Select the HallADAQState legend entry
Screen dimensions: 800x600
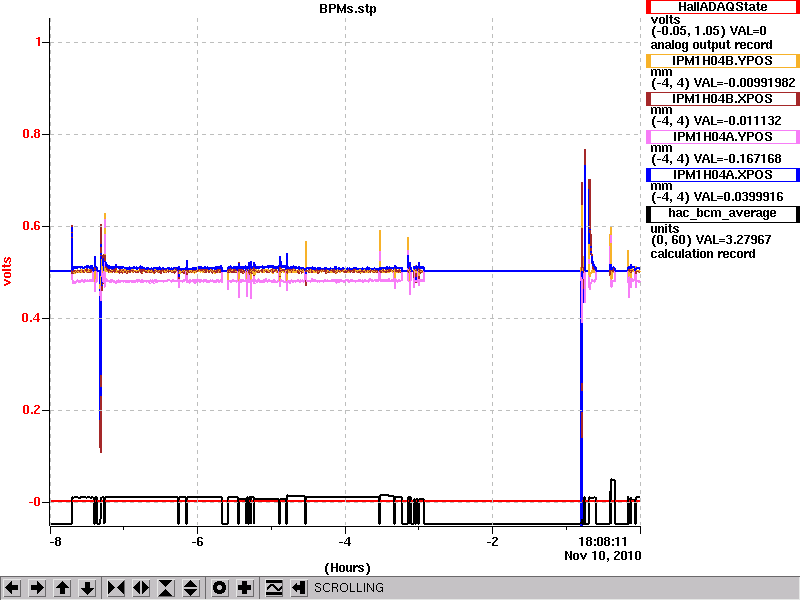(x=722, y=7)
